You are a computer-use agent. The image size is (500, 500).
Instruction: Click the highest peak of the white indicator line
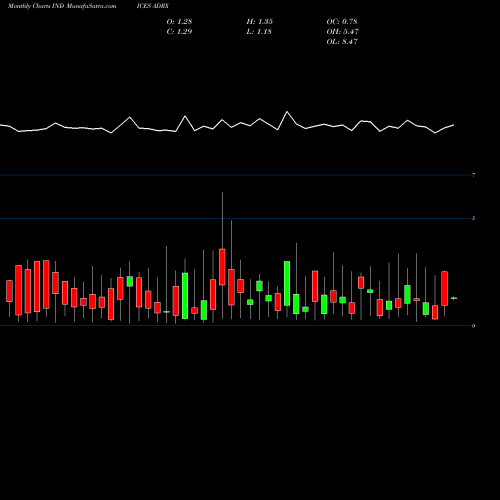point(287,112)
